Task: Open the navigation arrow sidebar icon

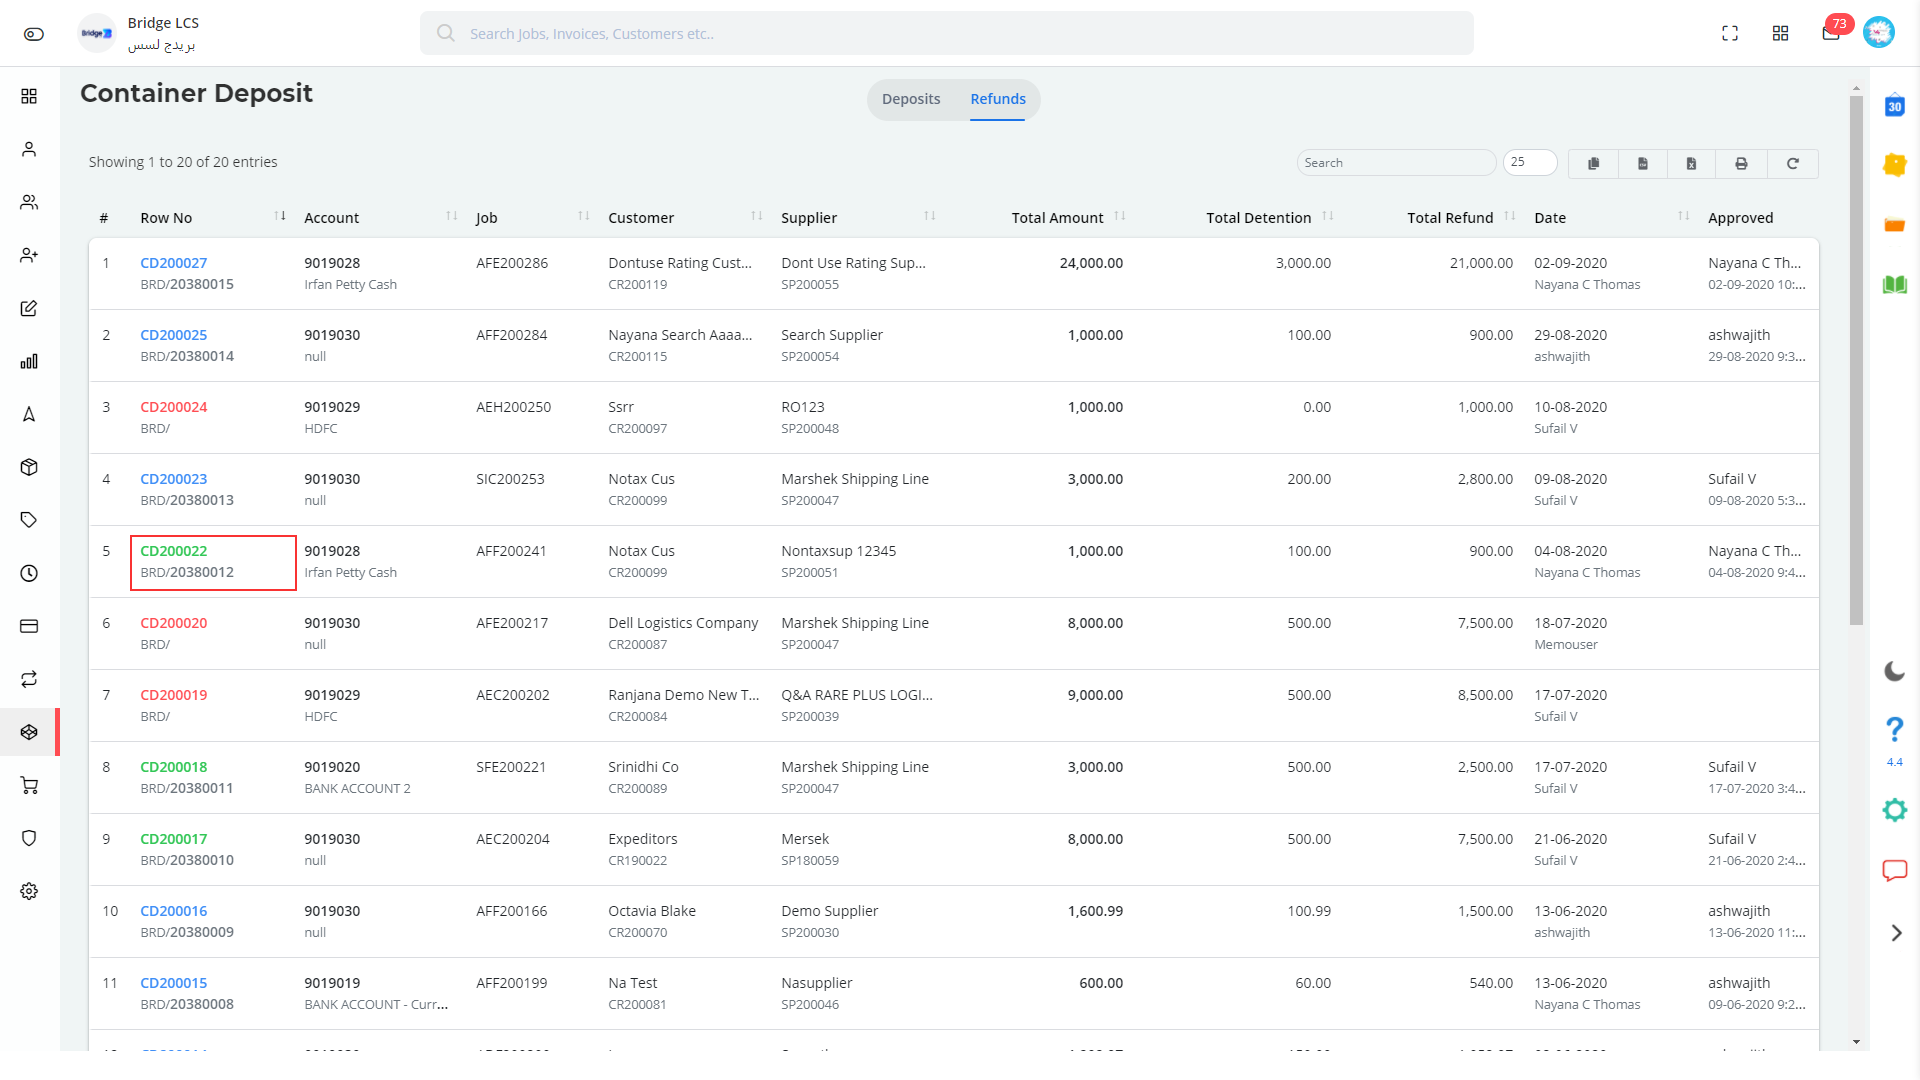Action: [29, 414]
